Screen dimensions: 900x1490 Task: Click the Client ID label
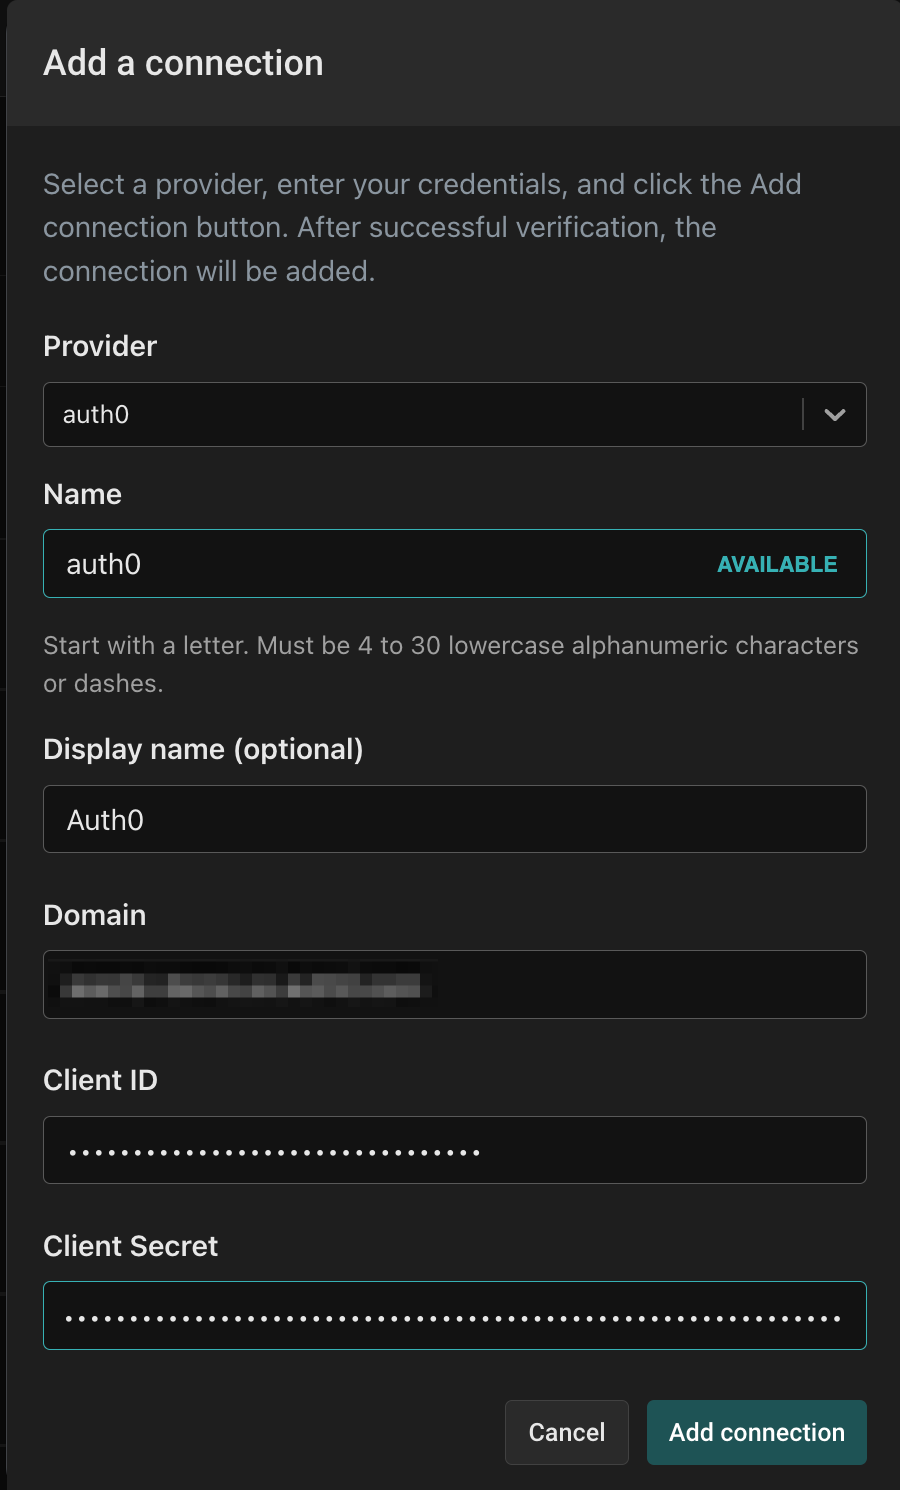(x=101, y=1080)
